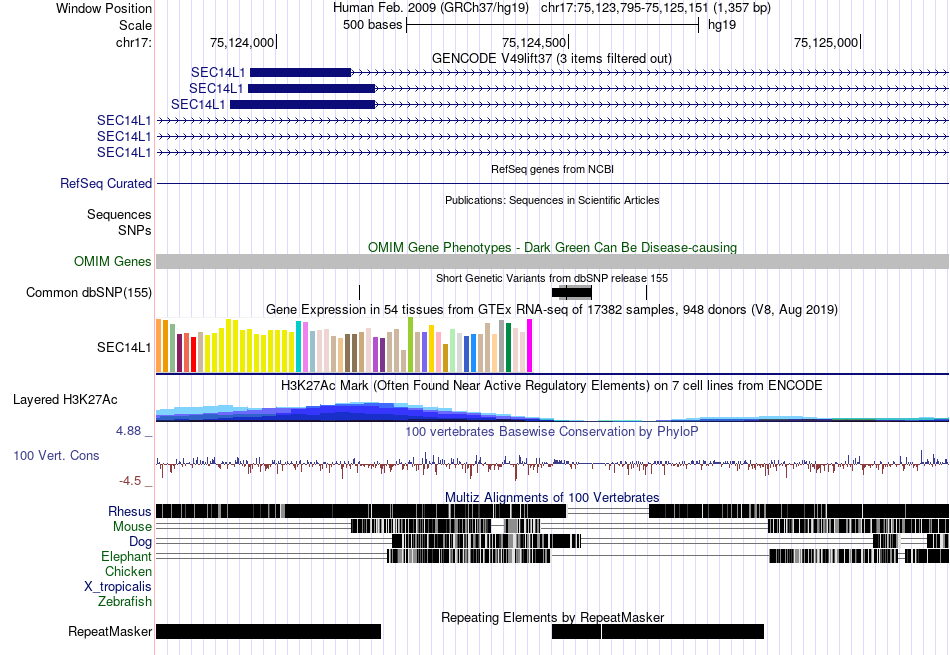Click the Layered H3K27Ac track label
This screenshot has width=950, height=655.
tap(65, 399)
